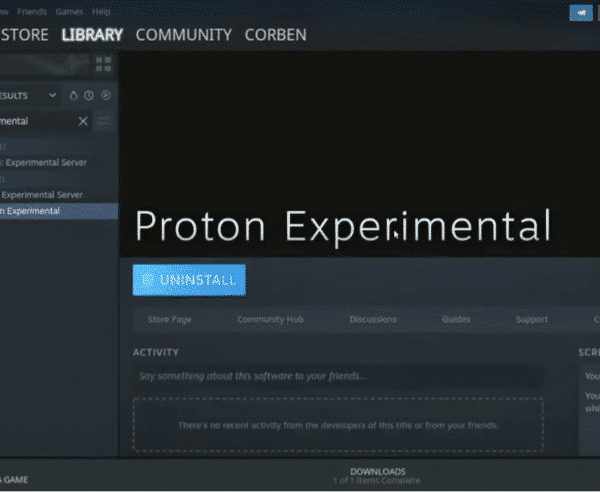Click the gear icon on Uninstall button
The height and width of the screenshot is (492, 600).
(x=148, y=280)
